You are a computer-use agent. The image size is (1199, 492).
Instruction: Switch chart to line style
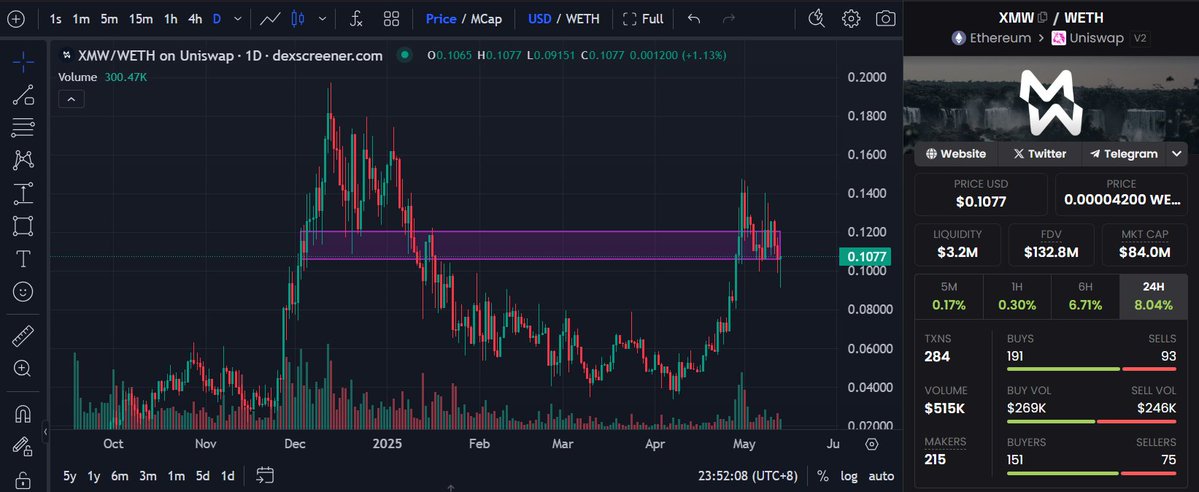[x=270, y=19]
